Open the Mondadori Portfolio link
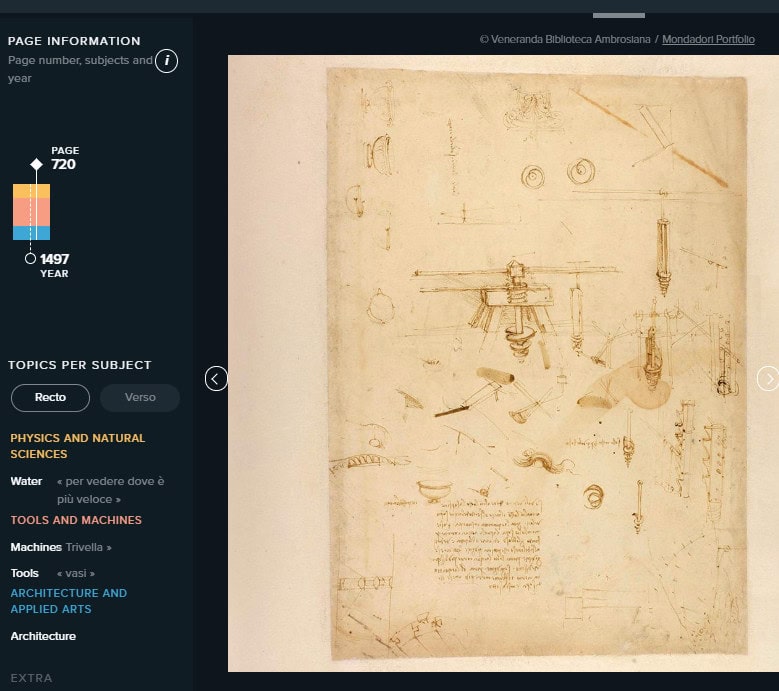This screenshot has width=779, height=691. (708, 39)
